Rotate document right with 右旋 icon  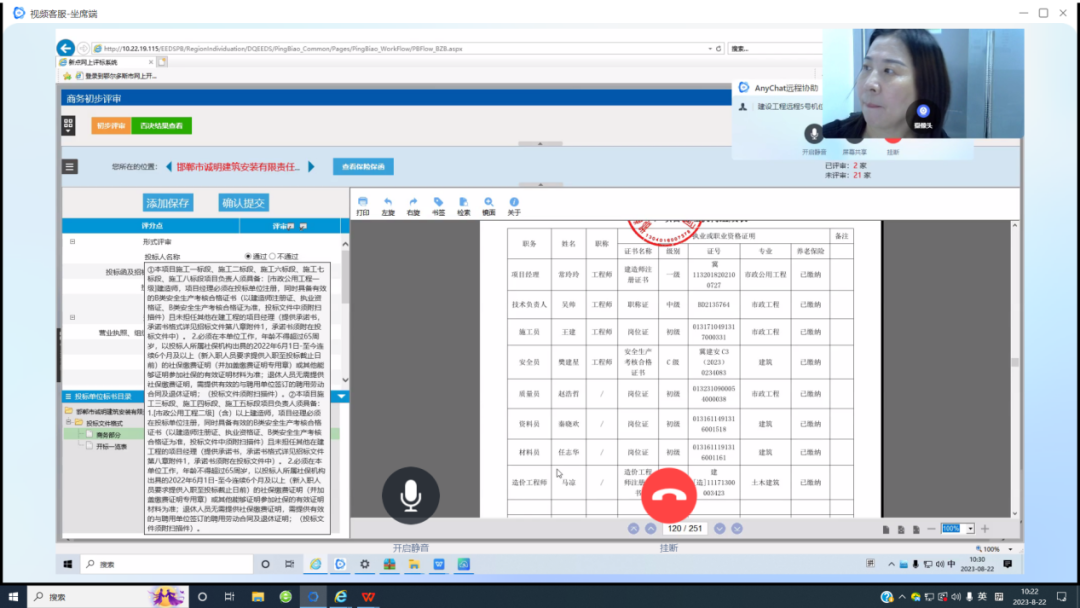point(413,202)
